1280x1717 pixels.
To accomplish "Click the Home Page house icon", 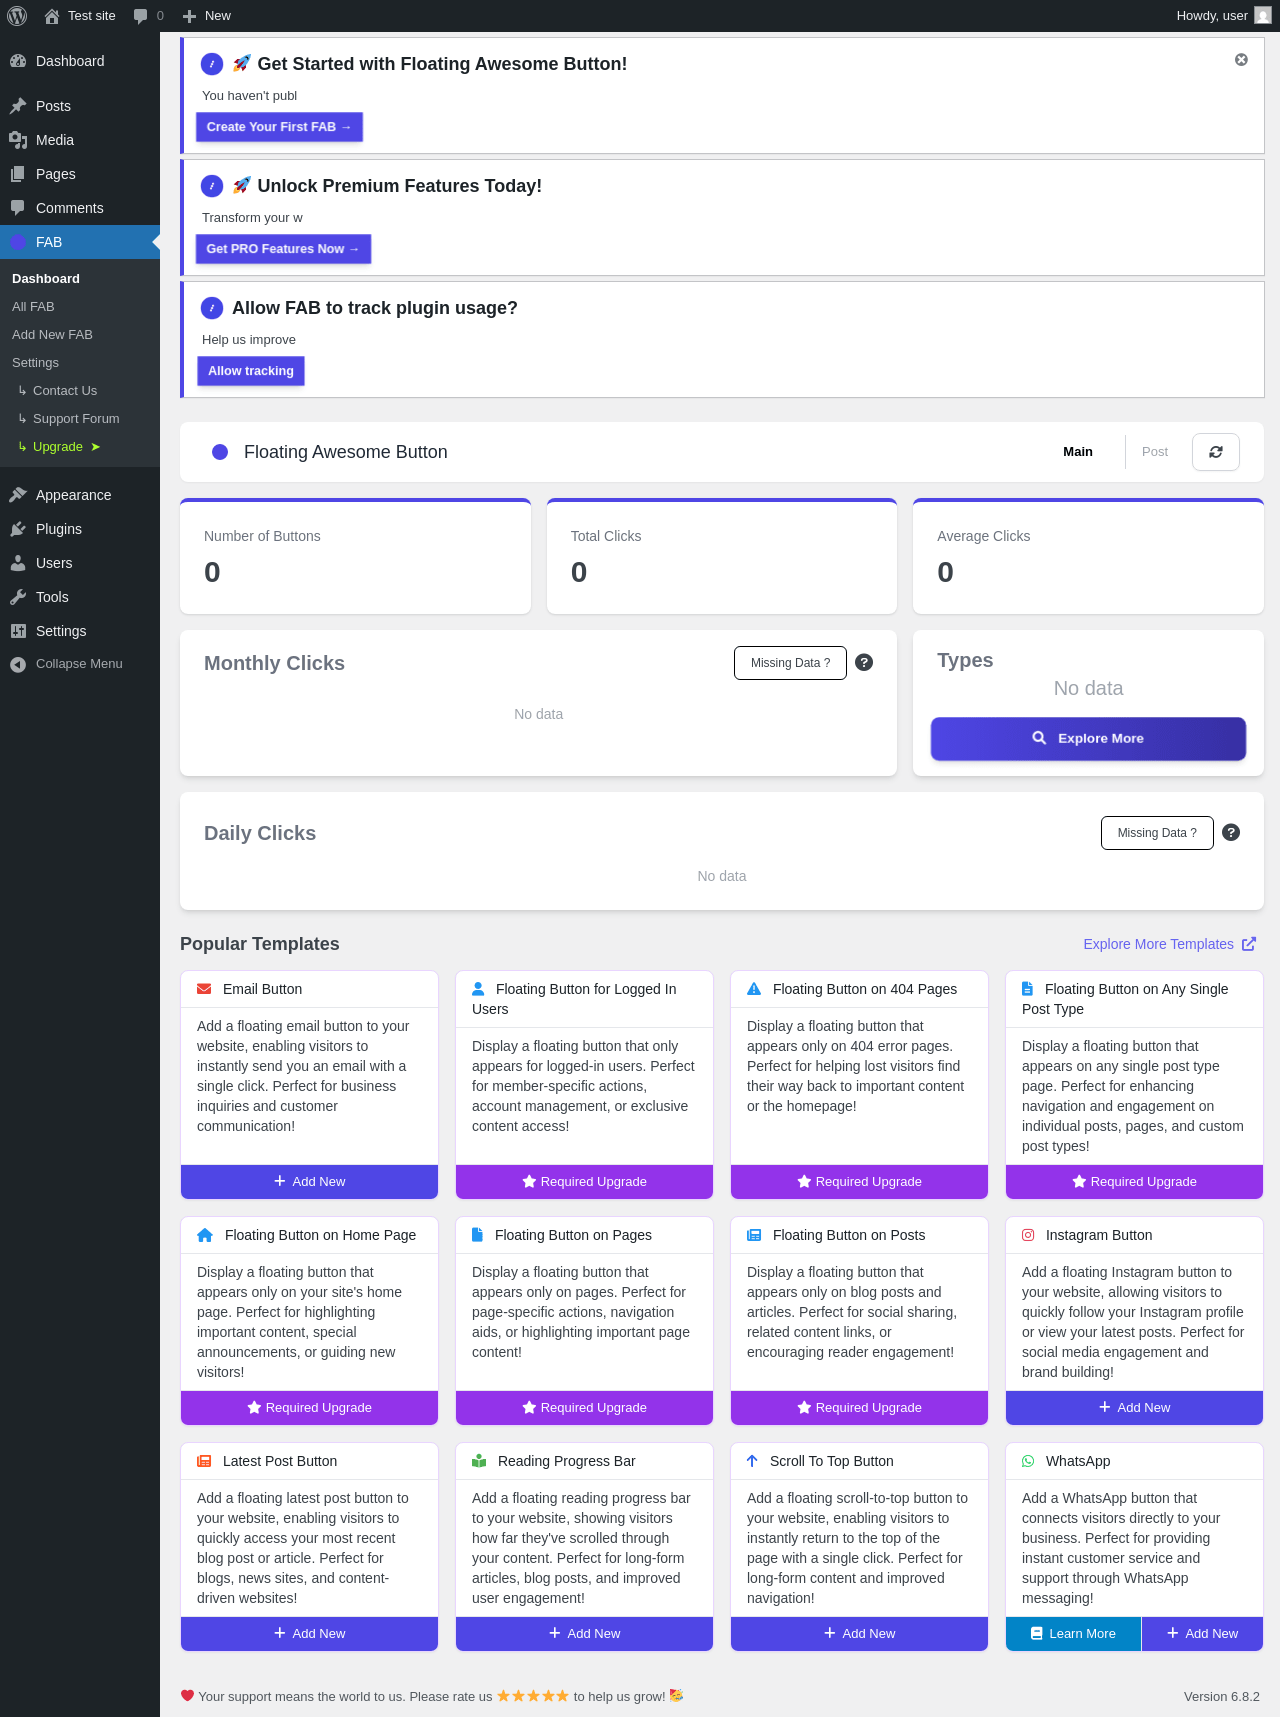I will coord(205,1235).
